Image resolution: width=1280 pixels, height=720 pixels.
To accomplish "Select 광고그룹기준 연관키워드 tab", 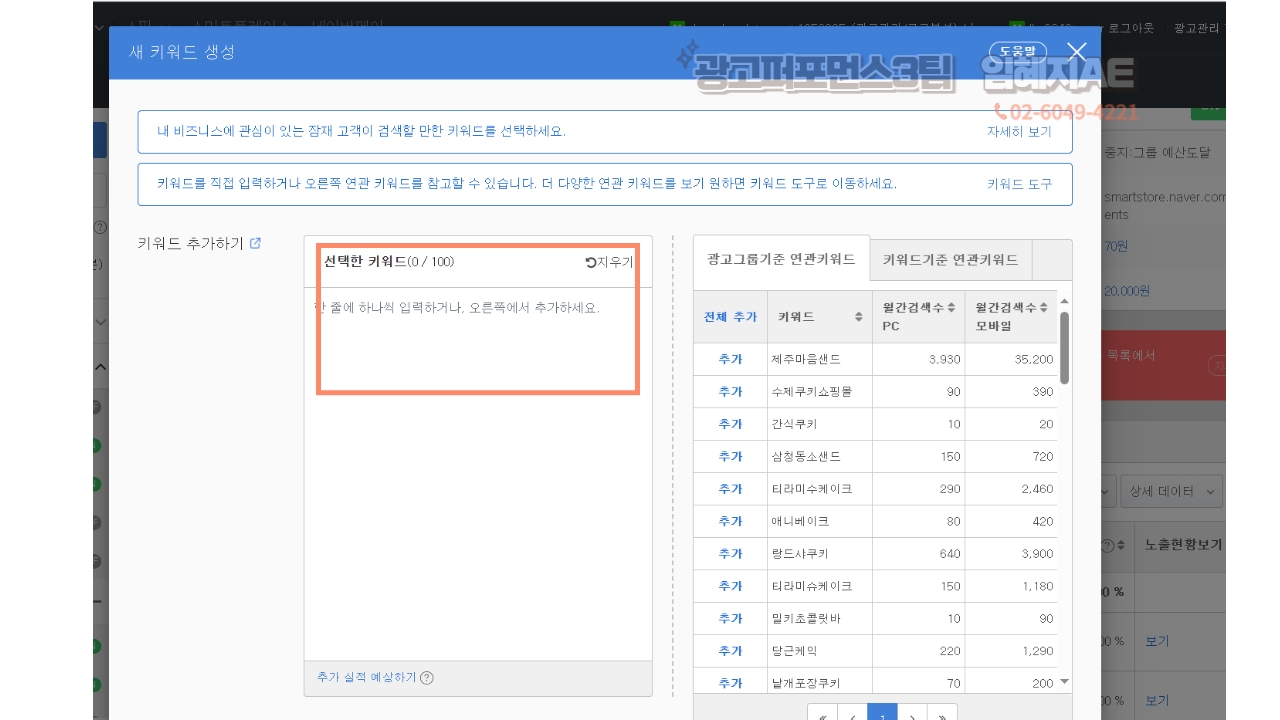I will pos(781,260).
